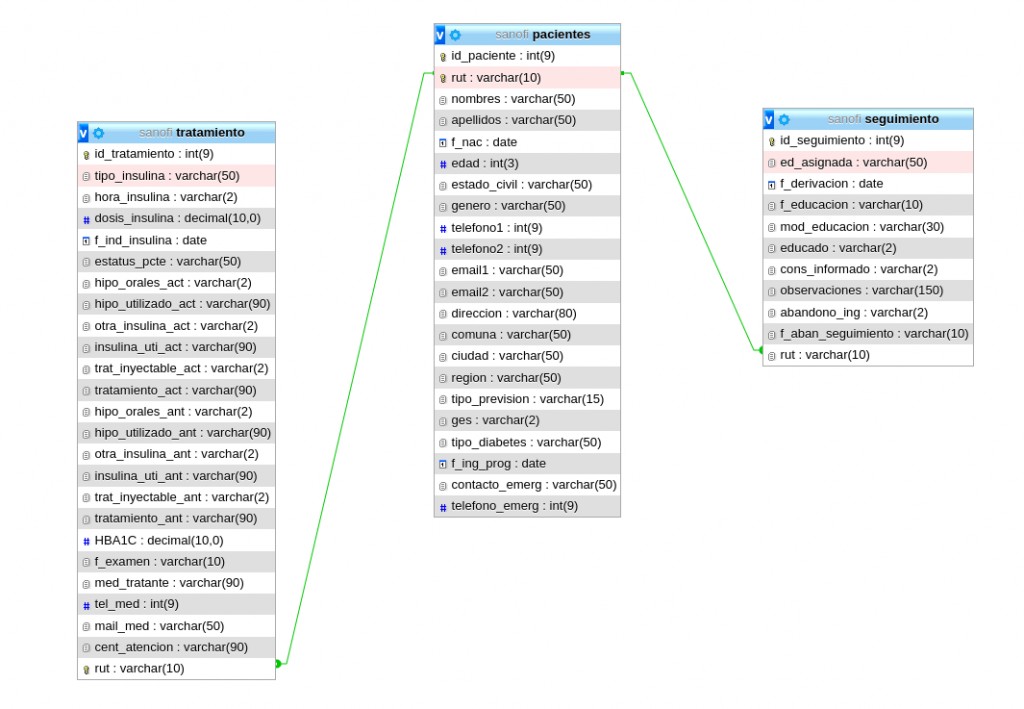Select the pacientes table title bar
The height and width of the screenshot is (709, 1024).
(543, 35)
